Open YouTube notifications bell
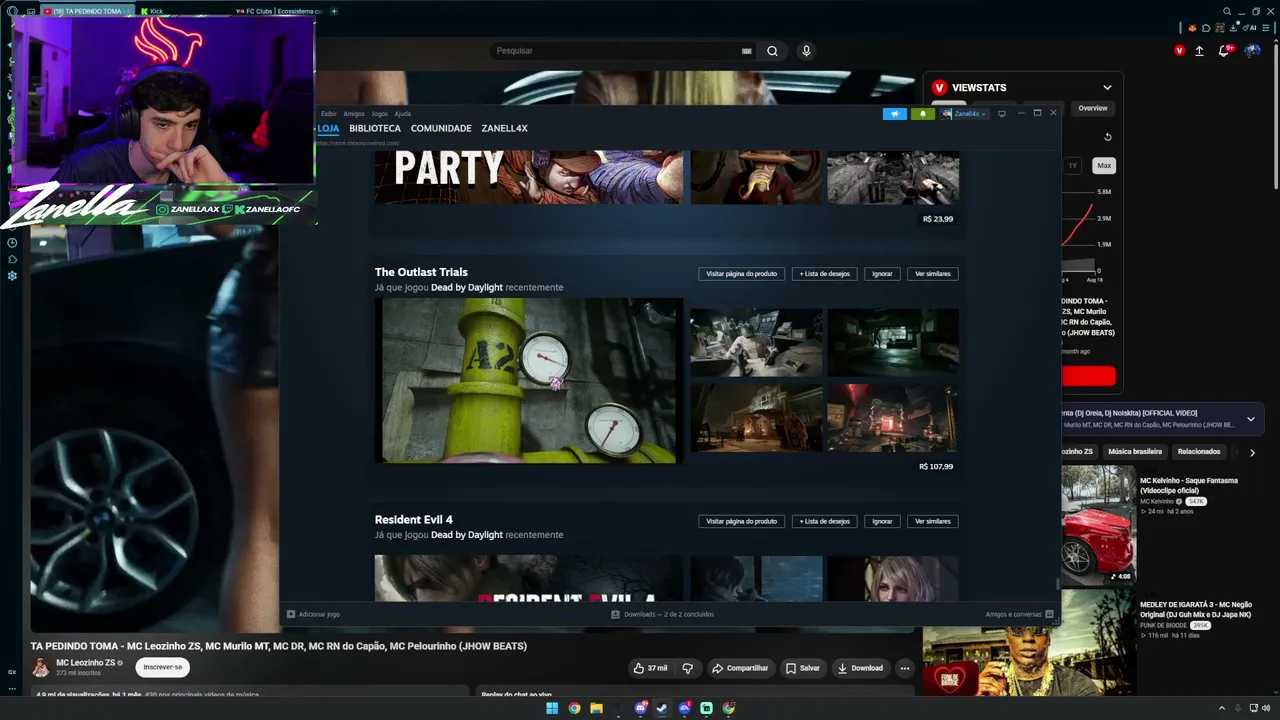The image size is (1280, 720). click(x=1224, y=51)
